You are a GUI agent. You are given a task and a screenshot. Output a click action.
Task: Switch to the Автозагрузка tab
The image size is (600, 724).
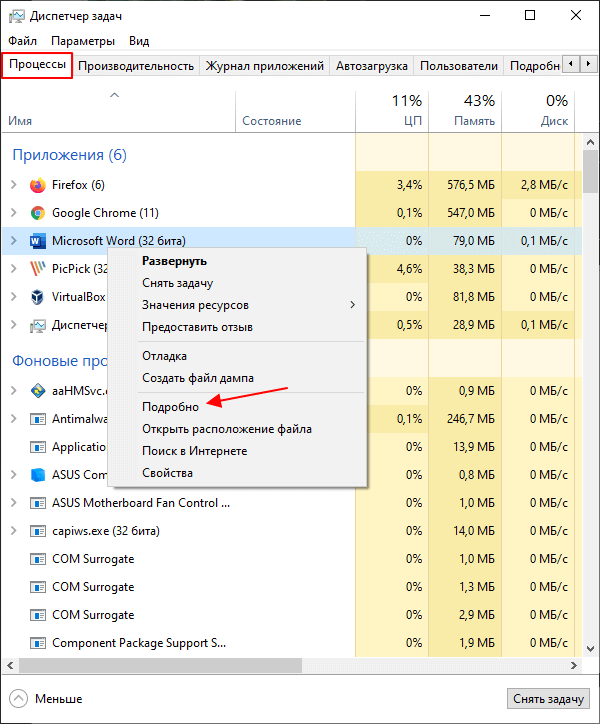pos(372,66)
